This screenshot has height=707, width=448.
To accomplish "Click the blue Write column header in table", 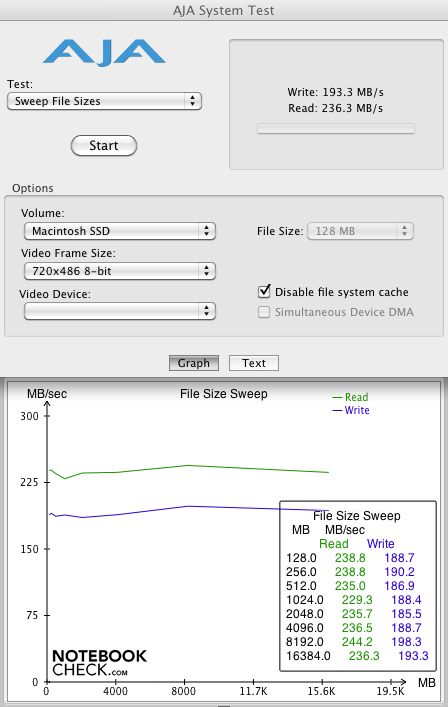I will pos(381,544).
